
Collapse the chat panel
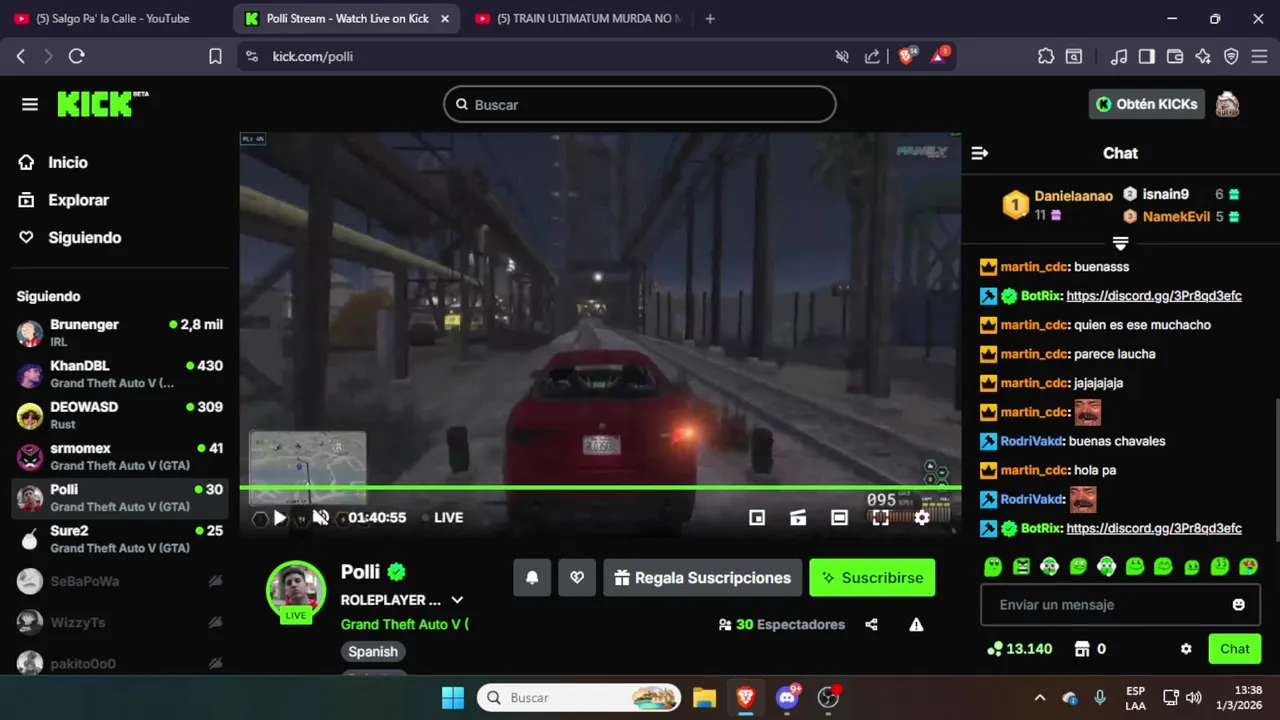[980, 153]
